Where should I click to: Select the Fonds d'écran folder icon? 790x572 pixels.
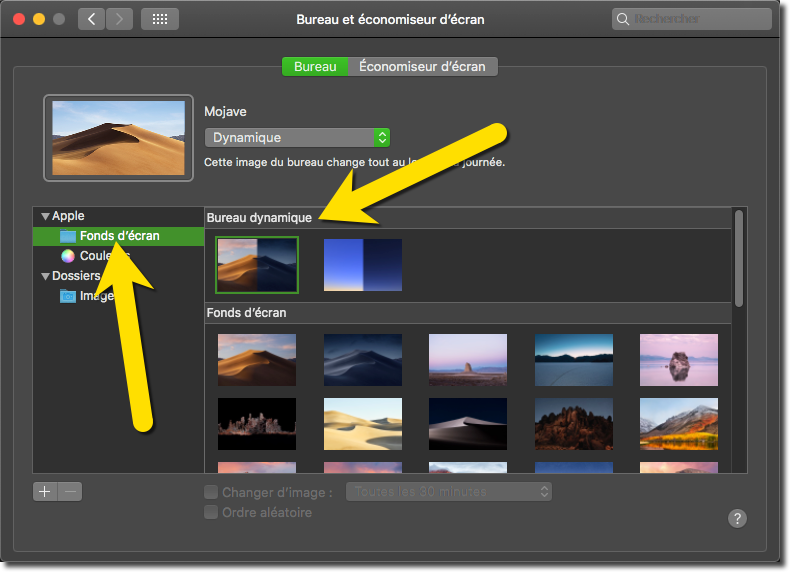(x=68, y=236)
